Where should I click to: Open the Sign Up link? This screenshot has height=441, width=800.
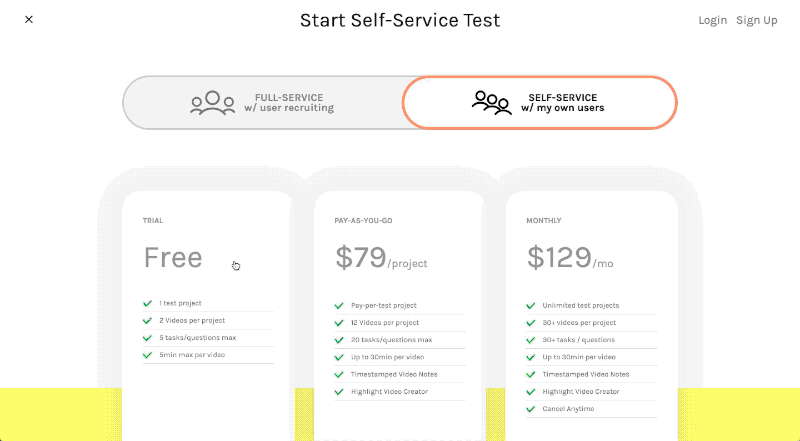coord(757,20)
